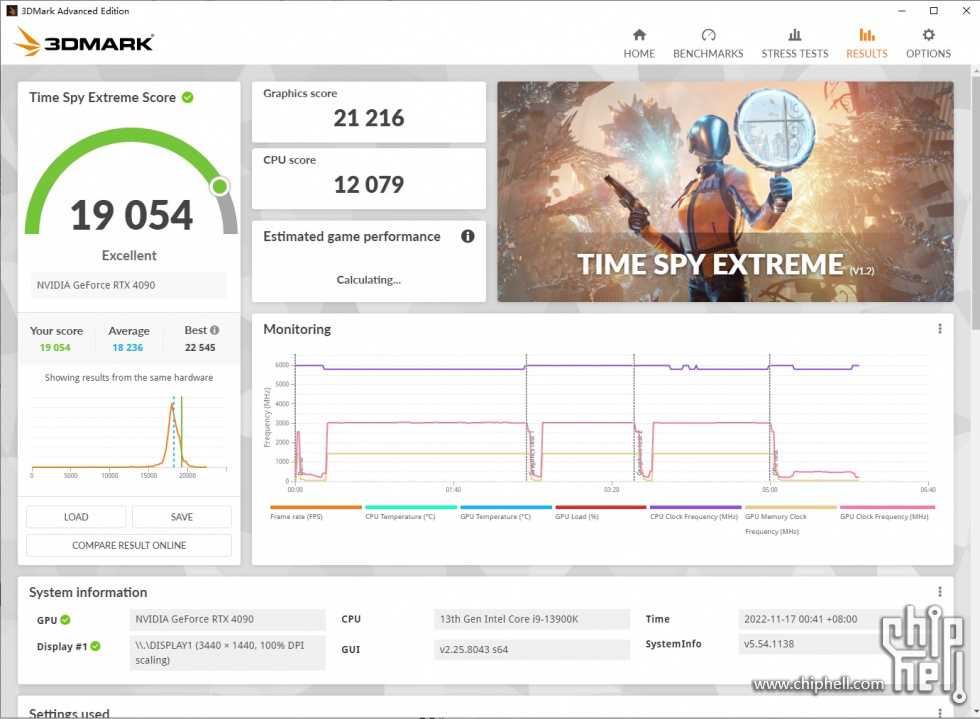The height and width of the screenshot is (719, 980).
Task: Click the Time Spy Extreme banner image
Action: coord(725,192)
